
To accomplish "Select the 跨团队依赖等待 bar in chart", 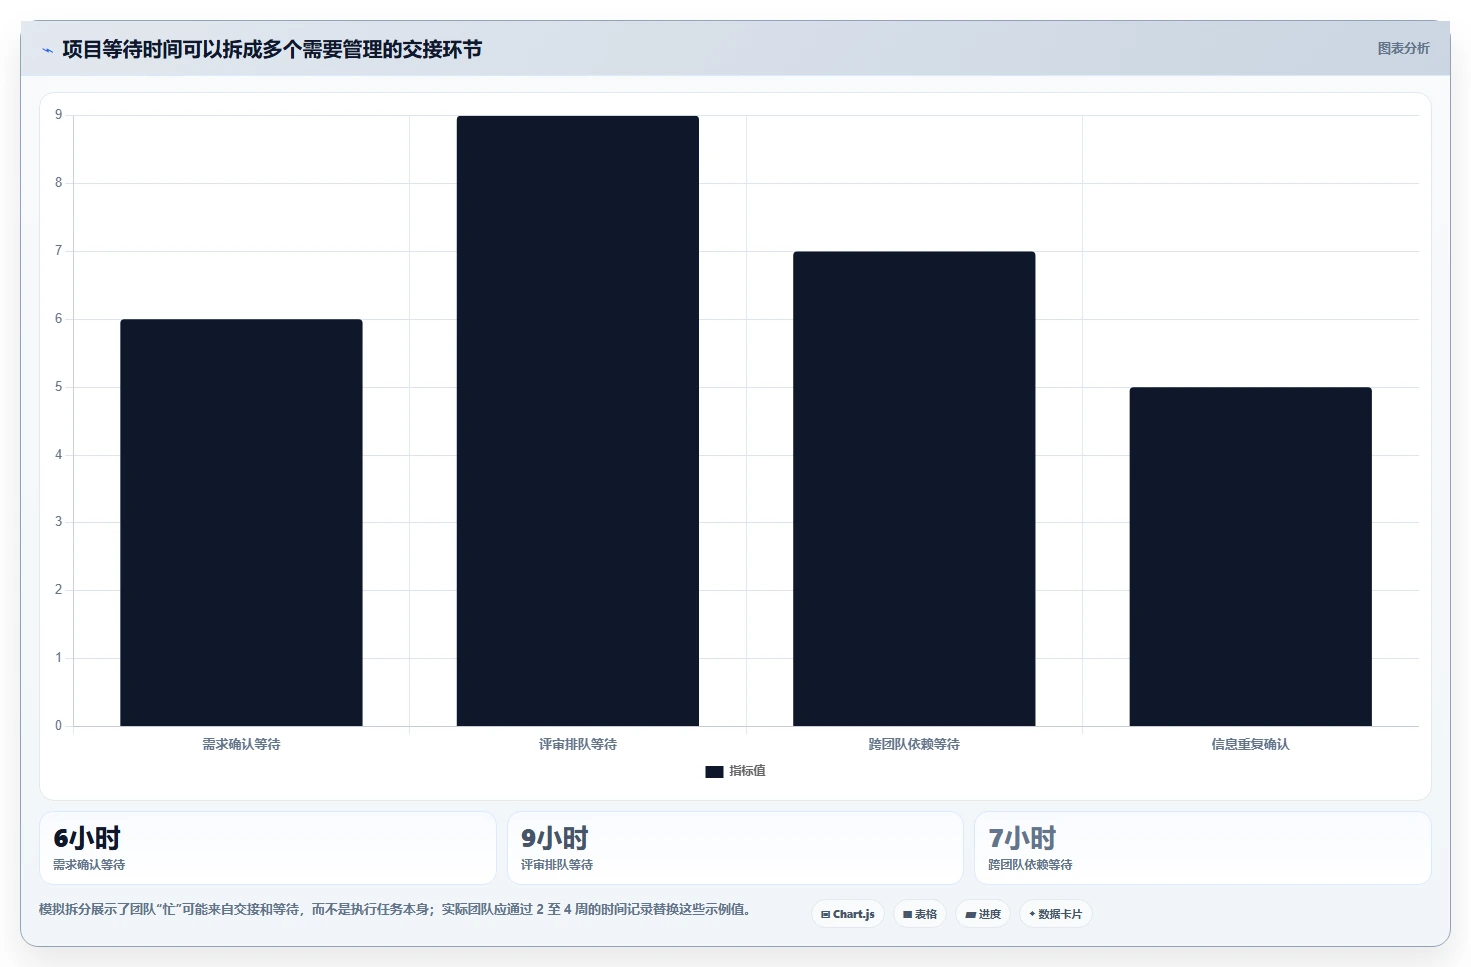I will [x=914, y=488].
